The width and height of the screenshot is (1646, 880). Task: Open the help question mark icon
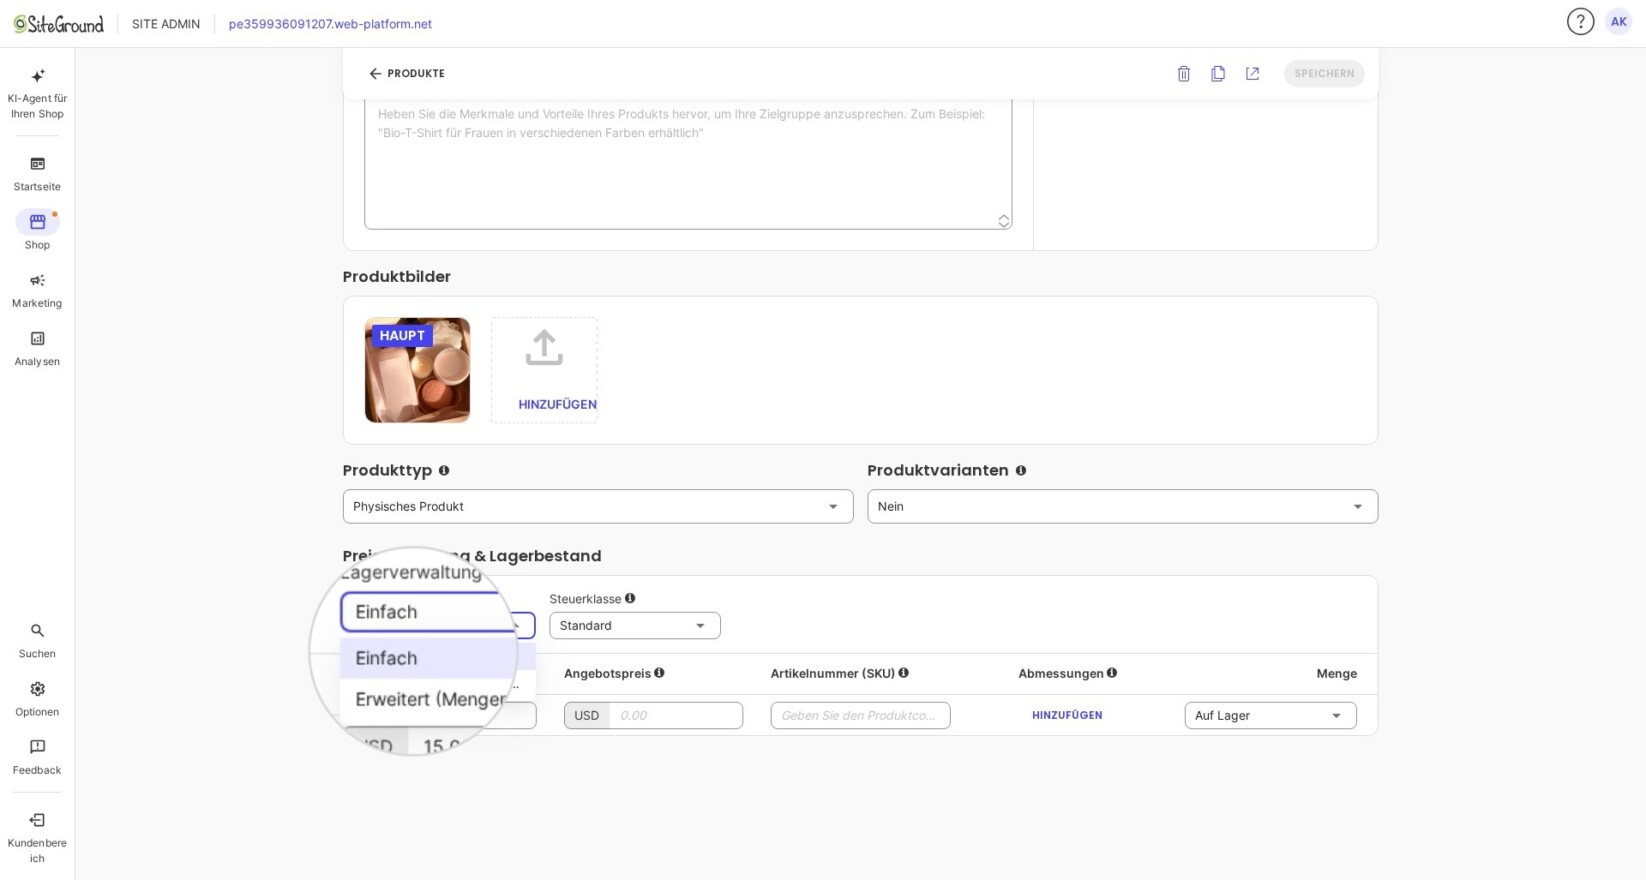[1580, 22]
